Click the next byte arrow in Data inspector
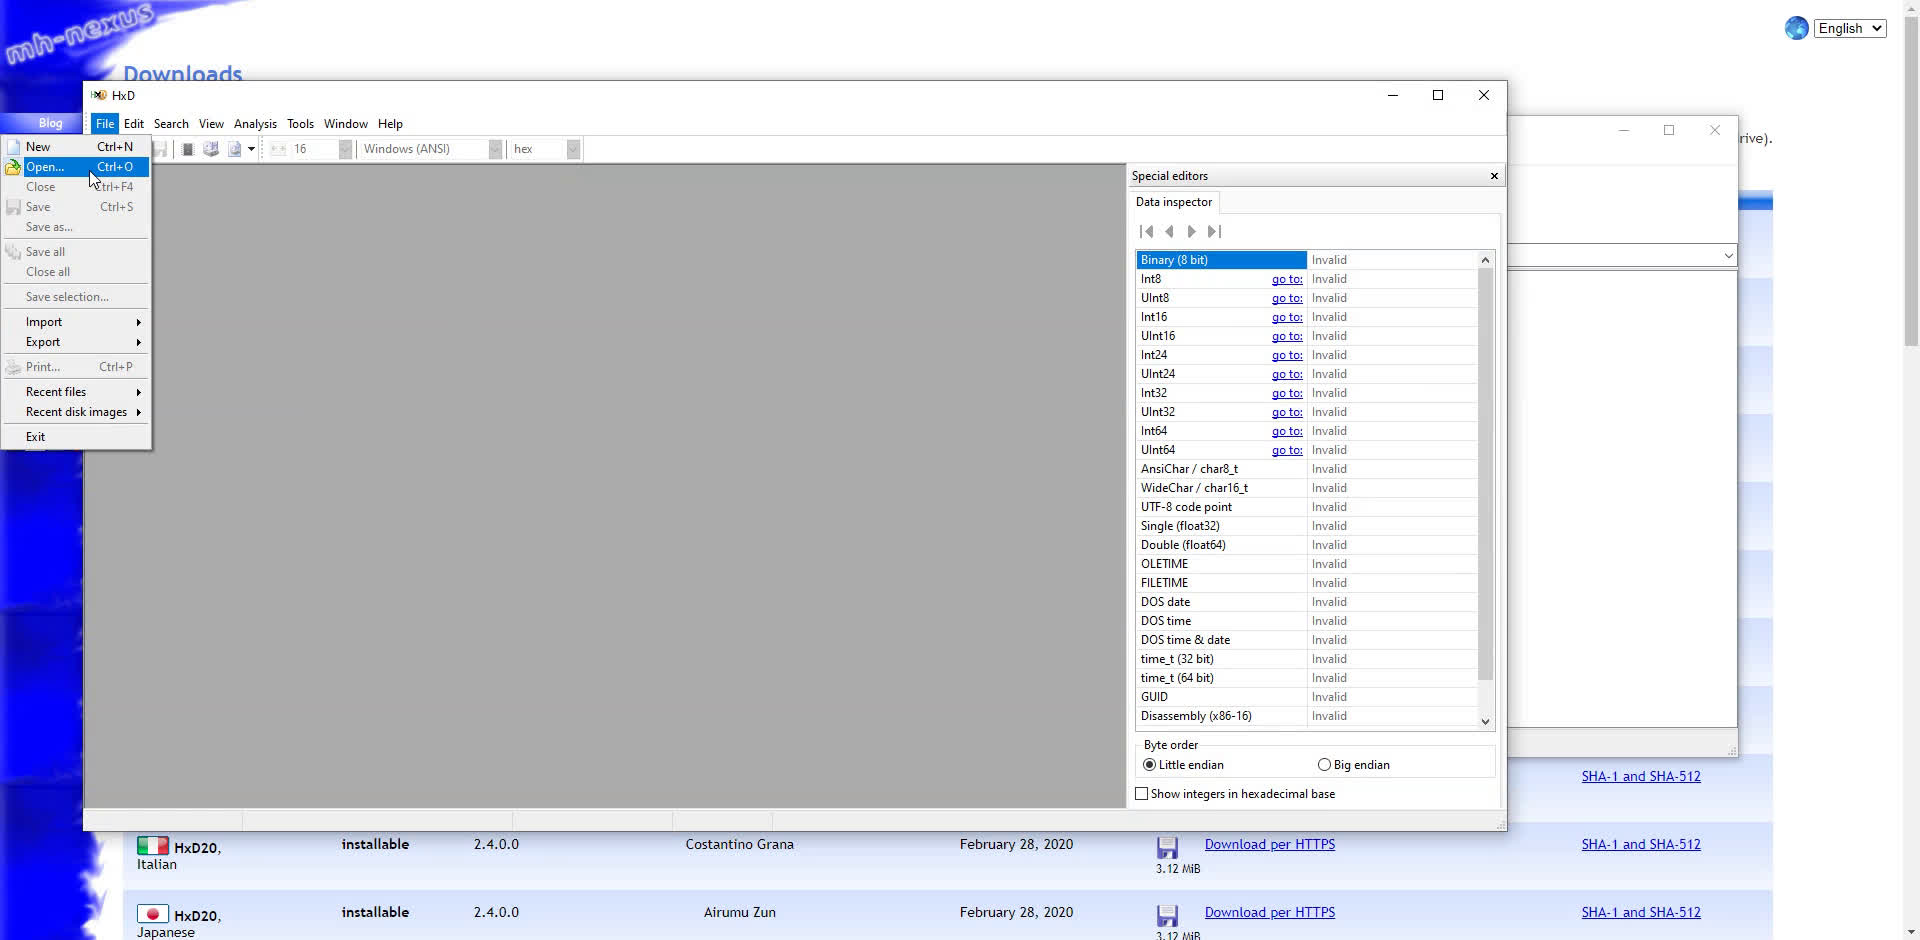Image resolution: width=1920 pixels, height=940 pixels. (1191, 232)
